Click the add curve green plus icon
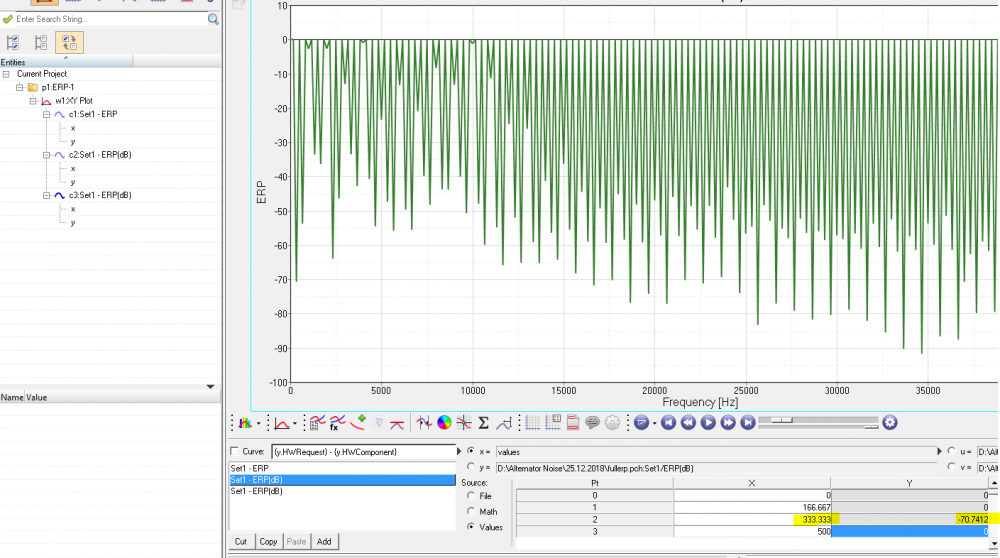 pos(358,422)
